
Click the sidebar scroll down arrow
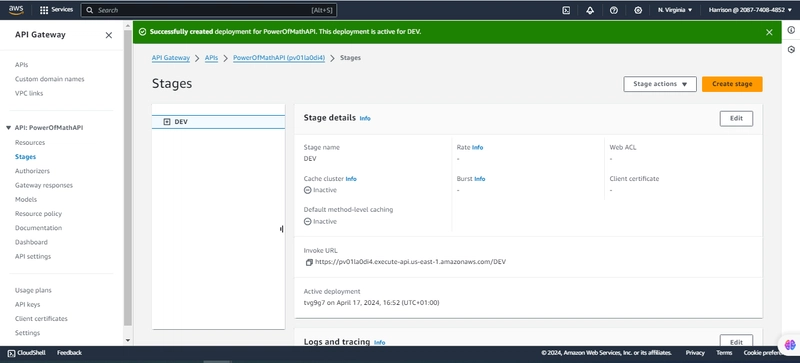(128, 341)
